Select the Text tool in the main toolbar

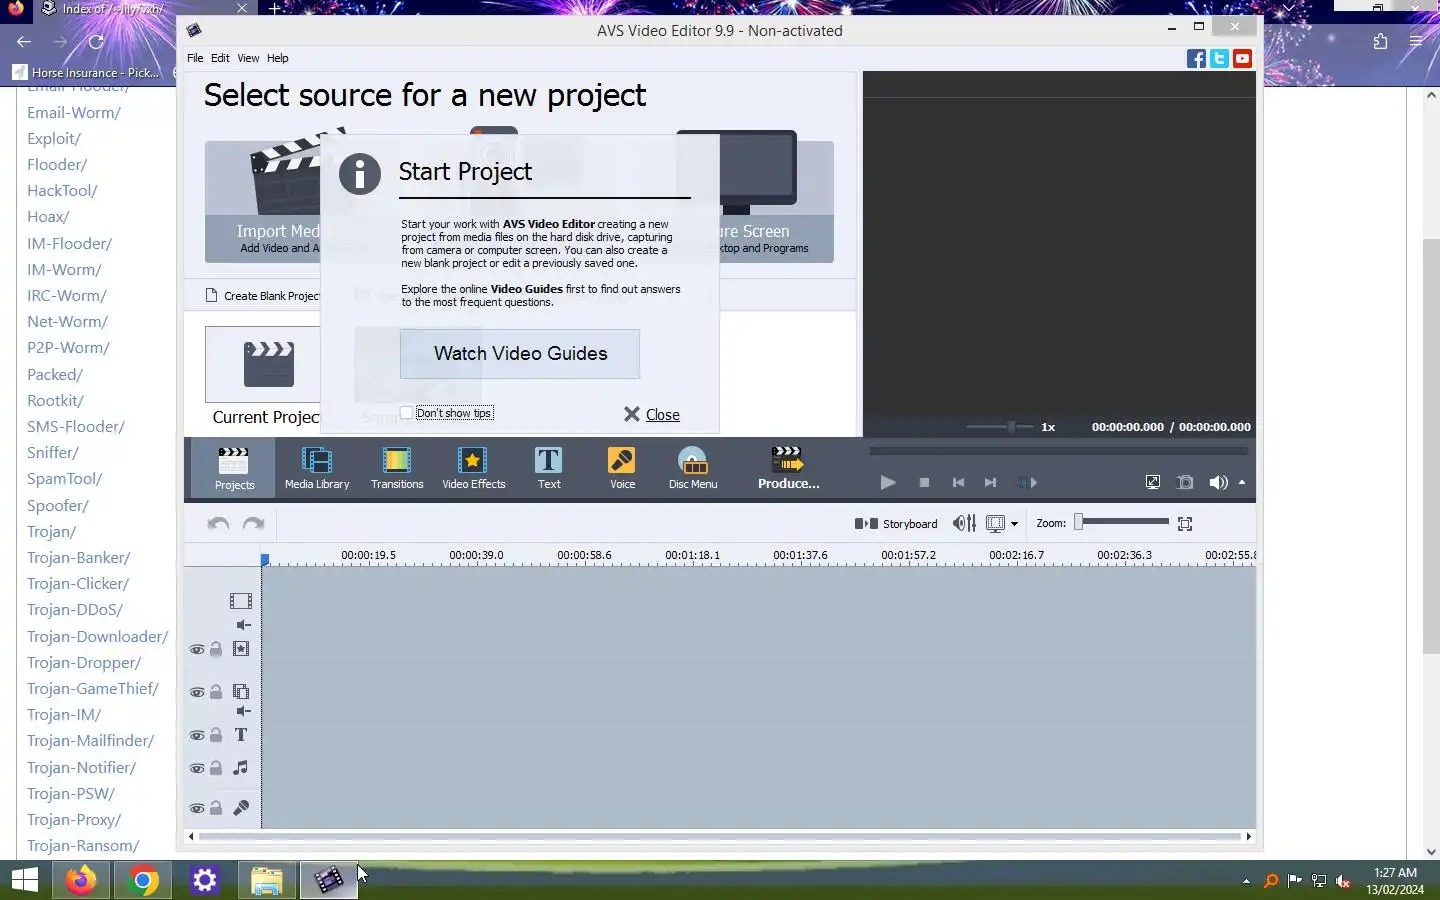[549, 468]
